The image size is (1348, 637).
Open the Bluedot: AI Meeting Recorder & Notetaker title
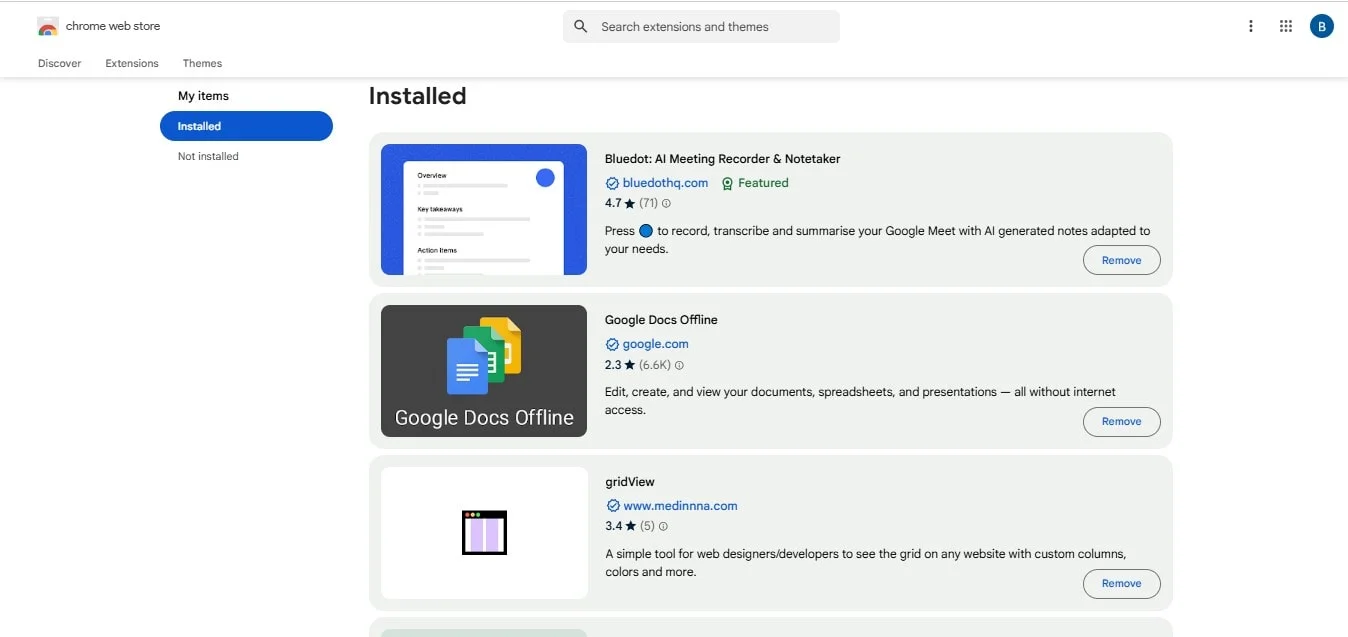pyautogui.click(x=722, y=159)
